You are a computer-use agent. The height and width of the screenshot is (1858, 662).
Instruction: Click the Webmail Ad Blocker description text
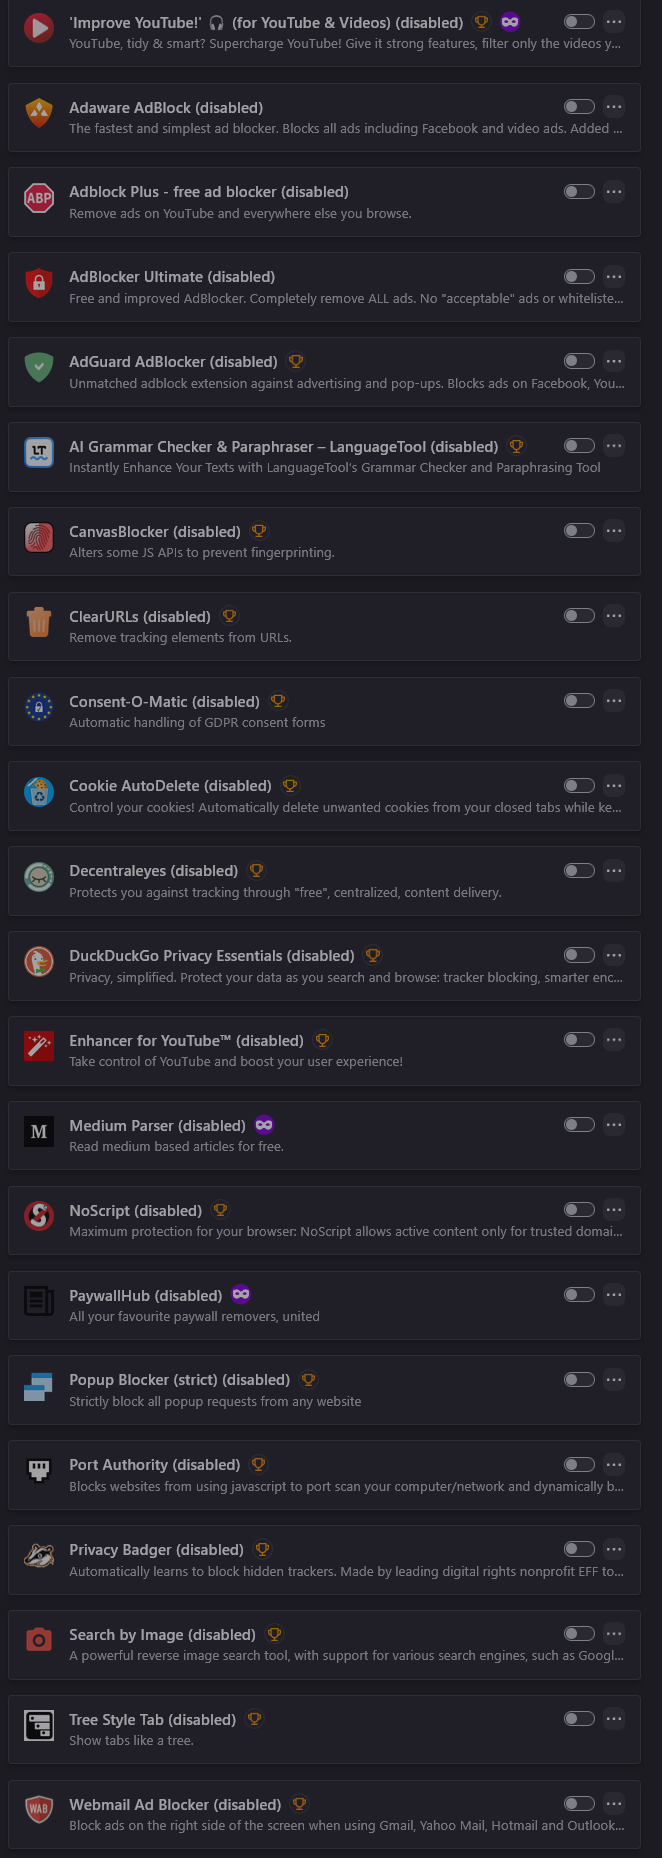tap(346, 1826)
